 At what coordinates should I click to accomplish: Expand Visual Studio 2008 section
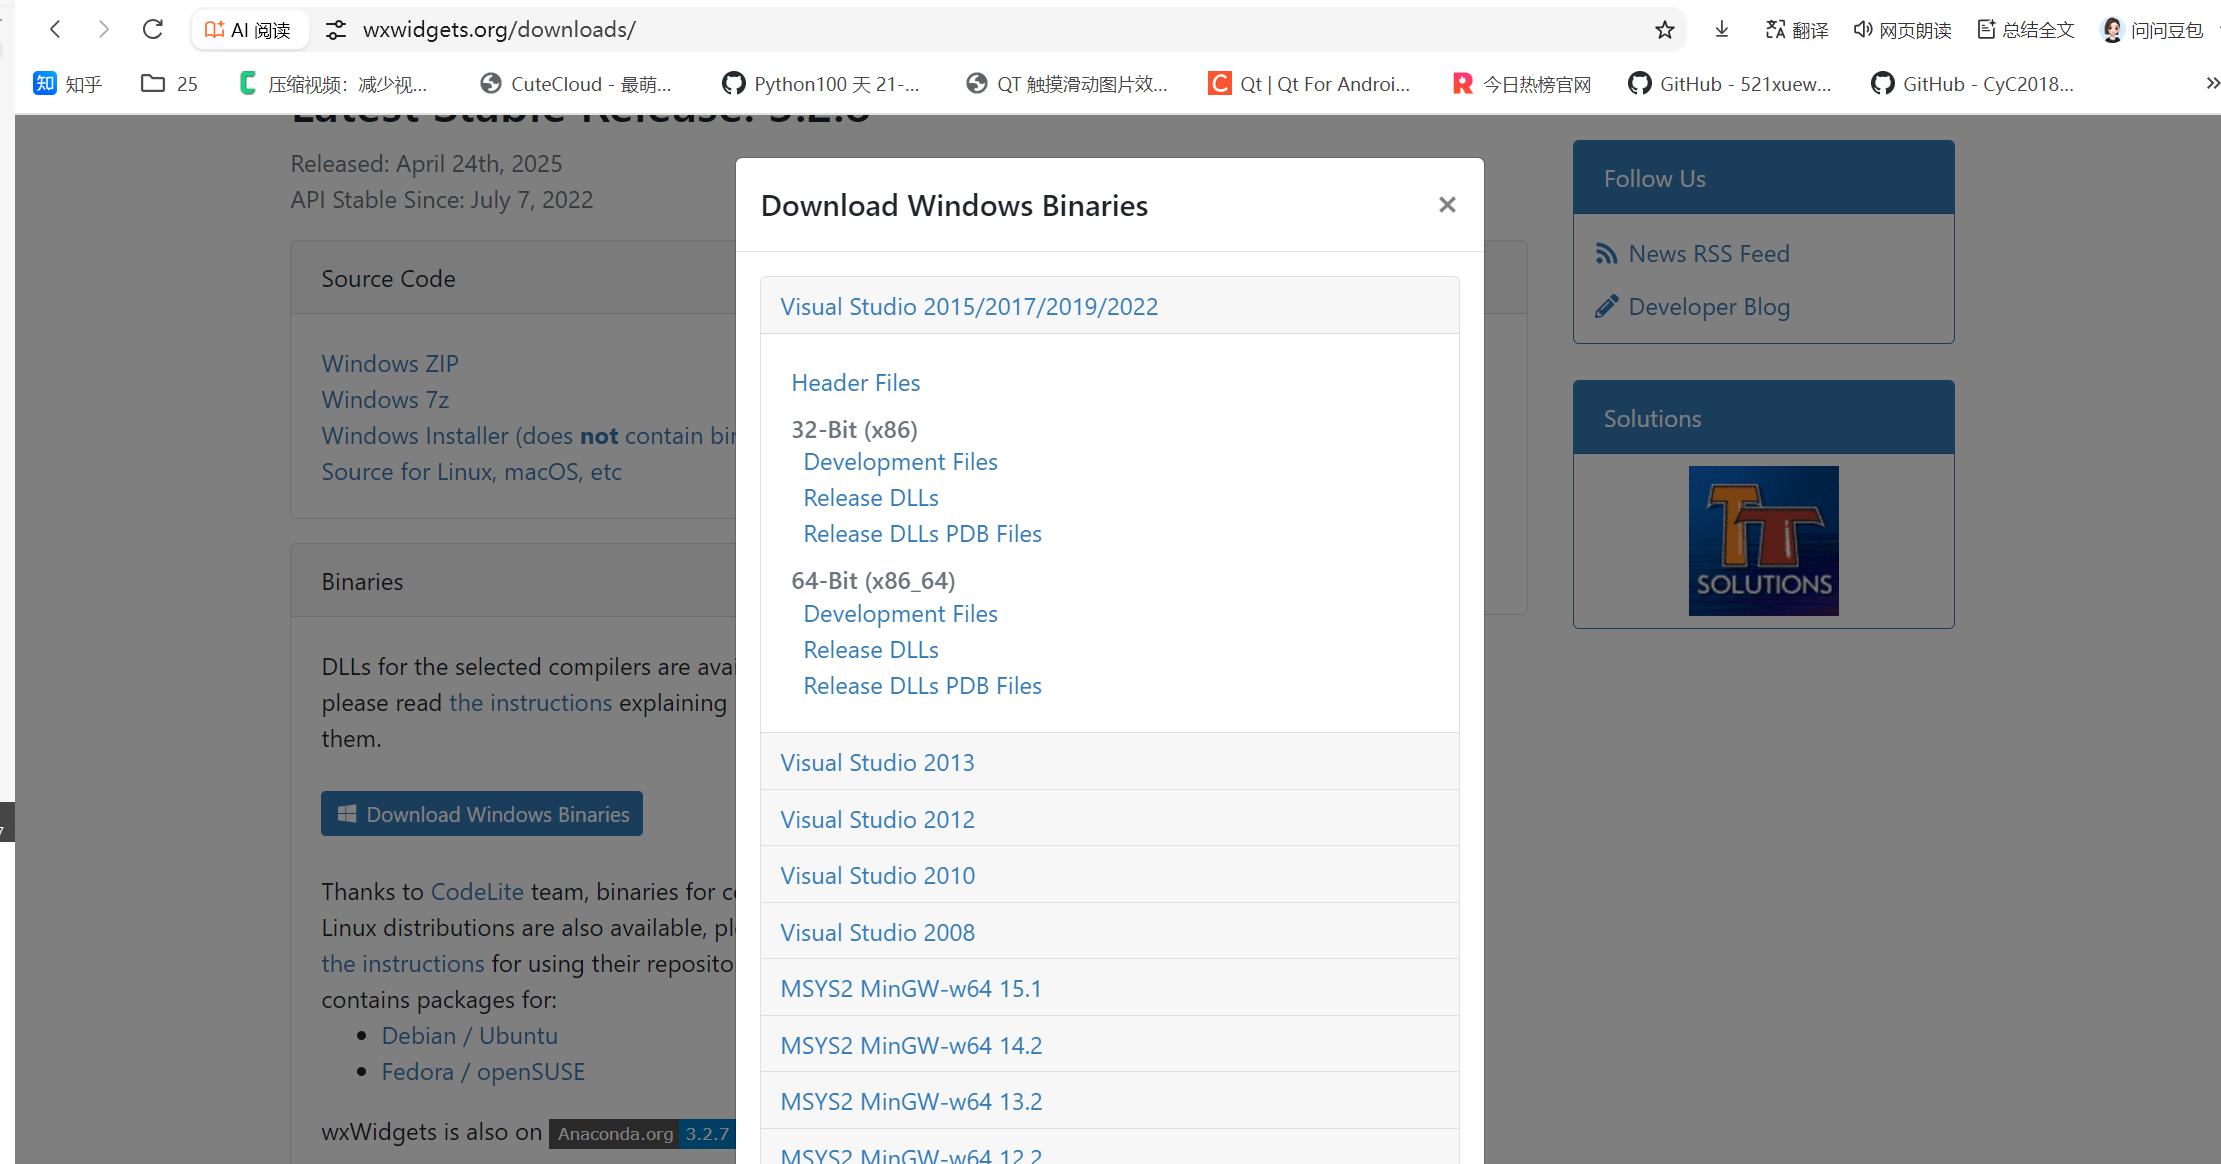pos(876,932)
